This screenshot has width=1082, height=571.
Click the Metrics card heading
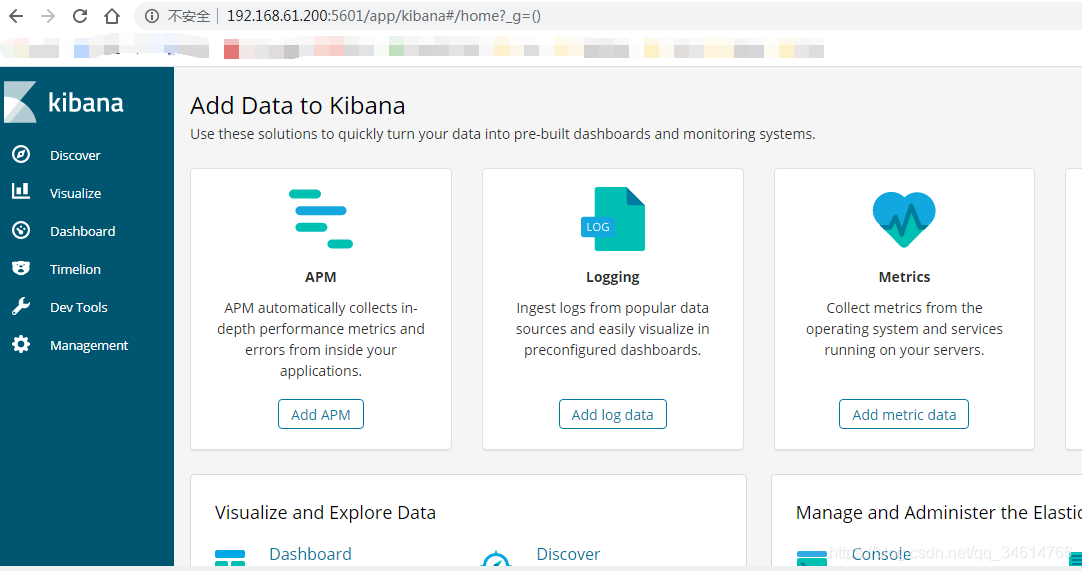pyautogui.click(x=904, y=277)
